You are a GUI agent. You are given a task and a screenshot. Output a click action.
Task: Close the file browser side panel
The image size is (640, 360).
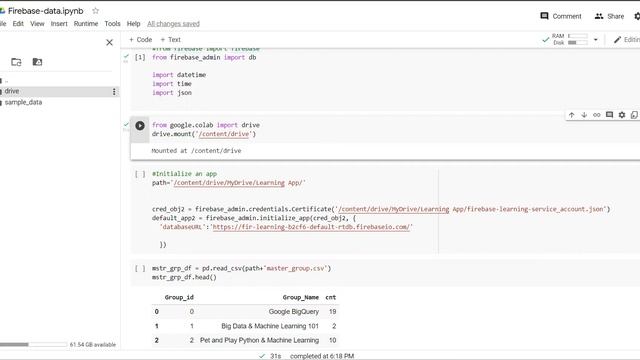point(109,42)
